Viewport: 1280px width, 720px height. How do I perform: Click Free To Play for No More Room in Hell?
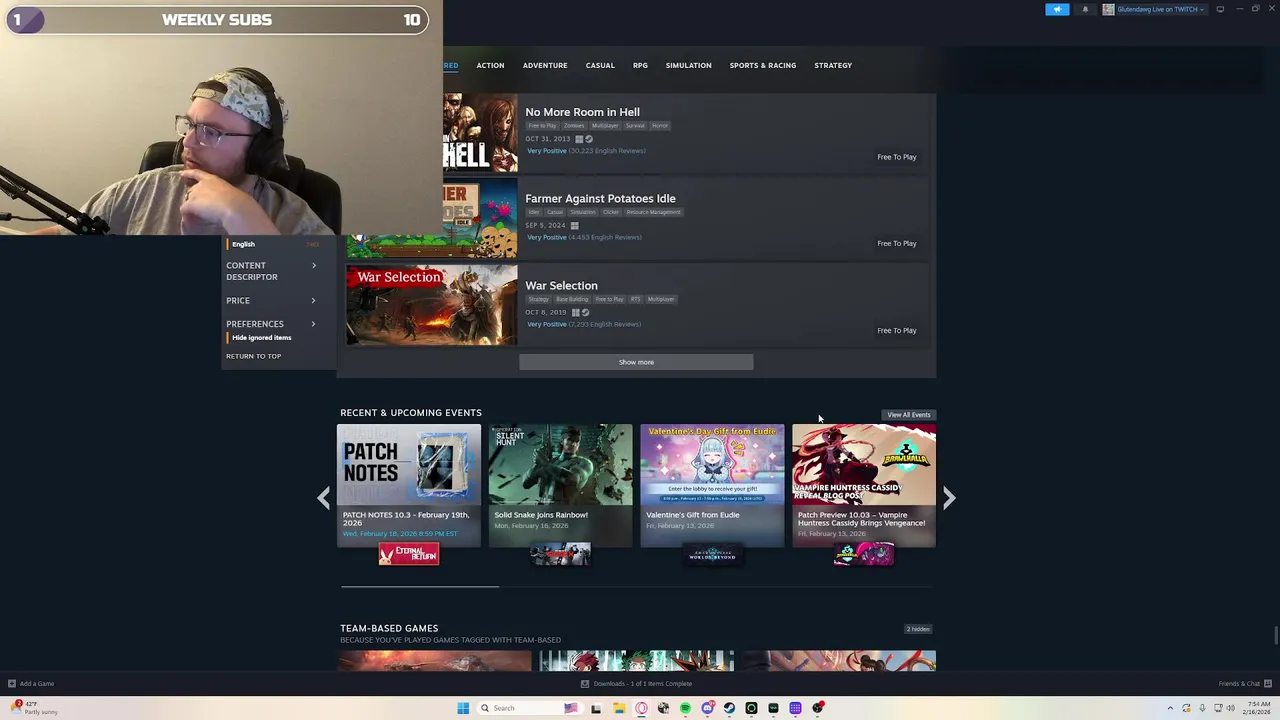[x=896, y=157]
